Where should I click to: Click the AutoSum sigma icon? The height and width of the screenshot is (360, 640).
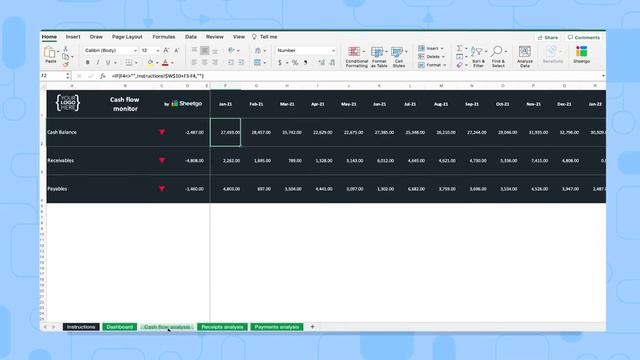tap(460, 48)
